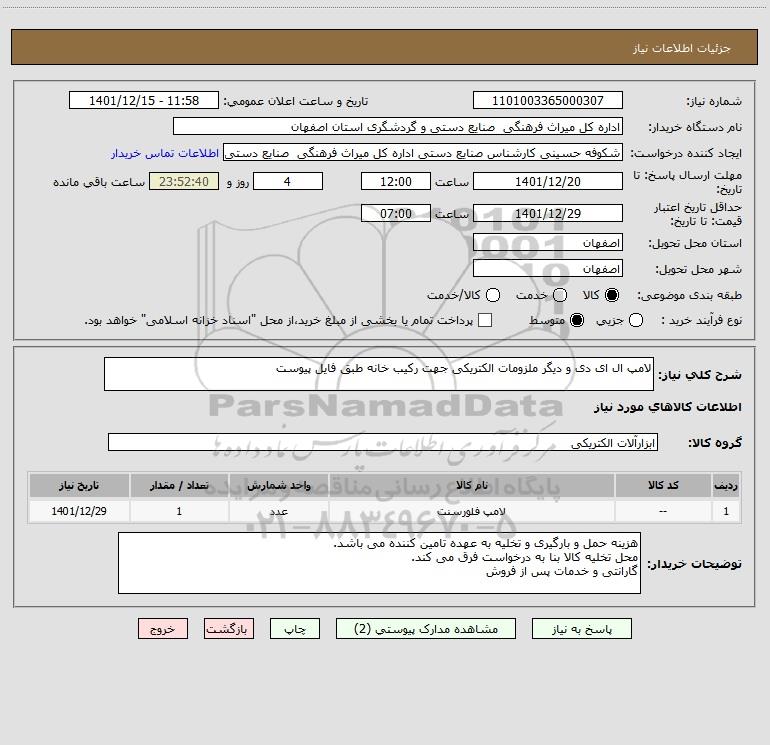
Task: Click the ردیف column header
Action: click(726, 485)
